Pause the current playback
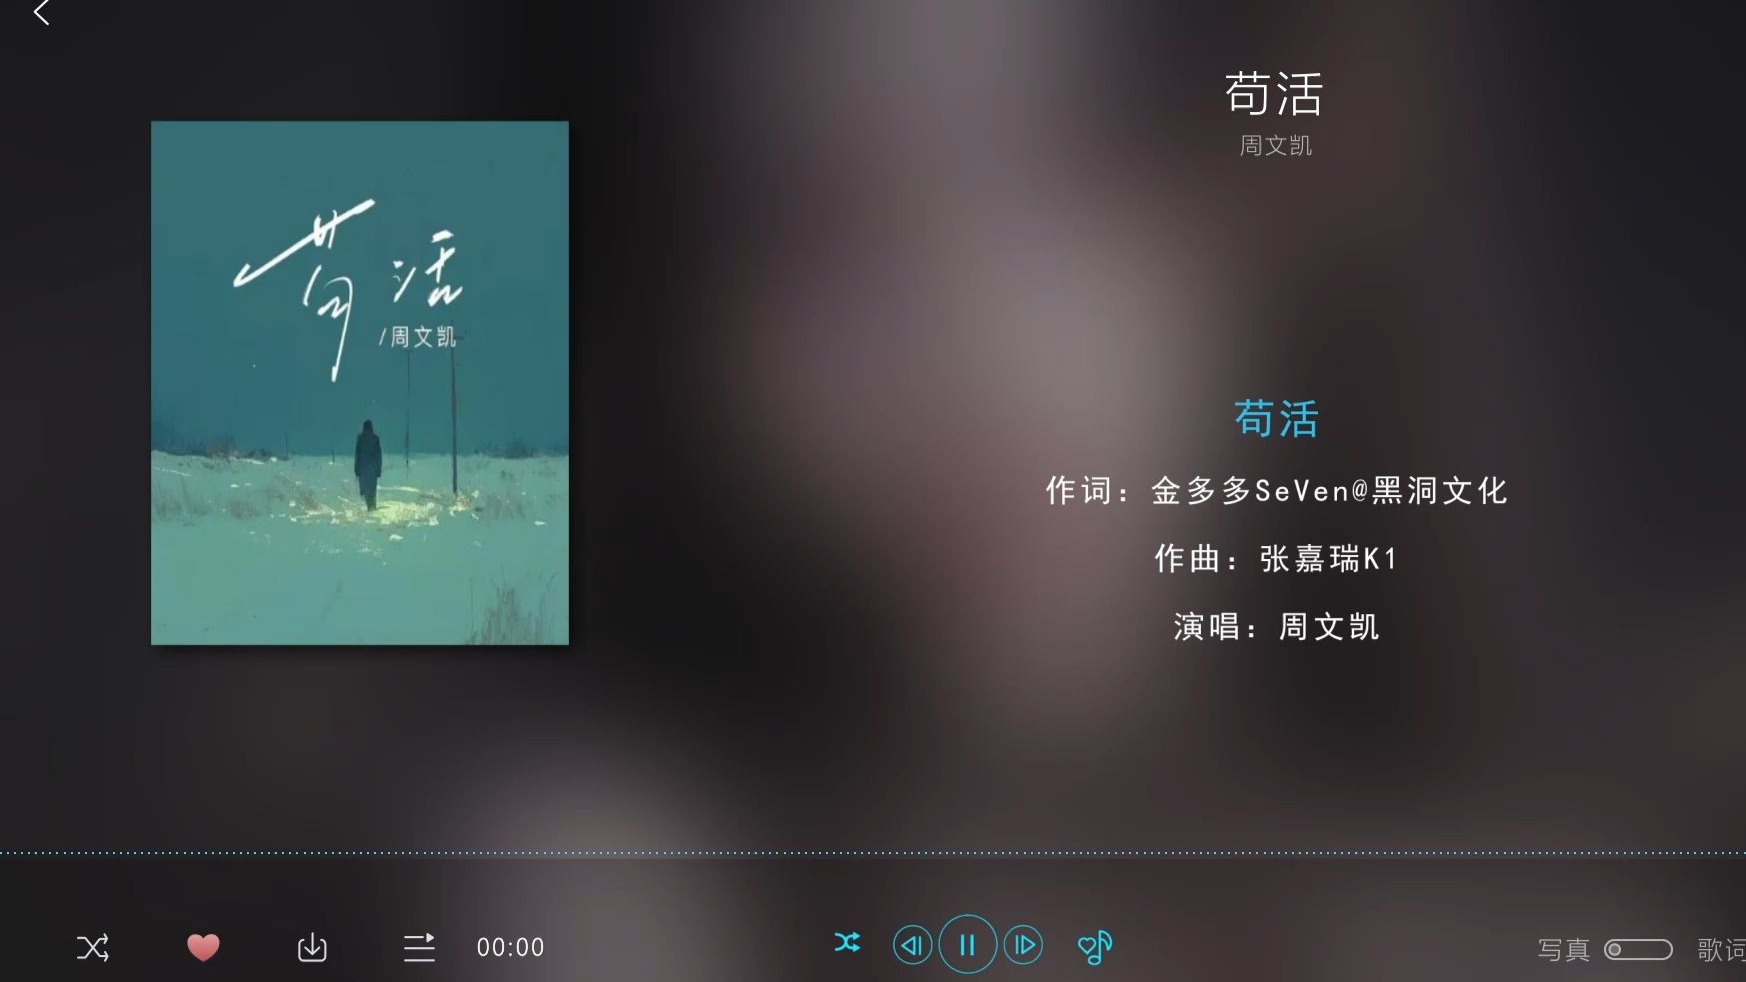 (967, 944)
